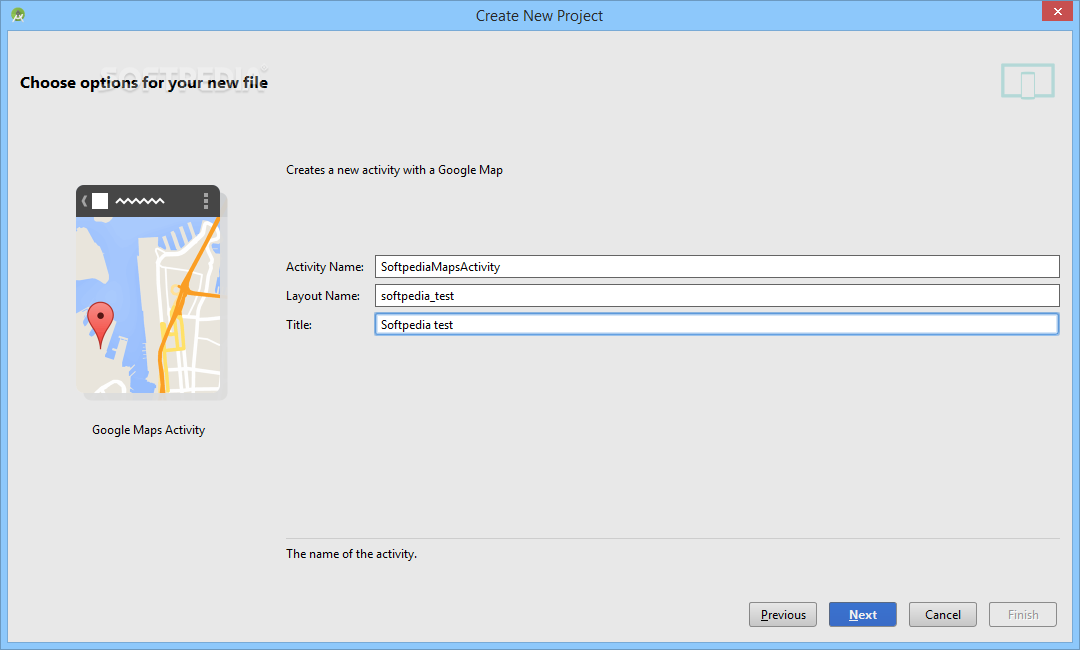Proceed with the Next button
Viewport: 1080px width, 650px height.
[863, 615]
